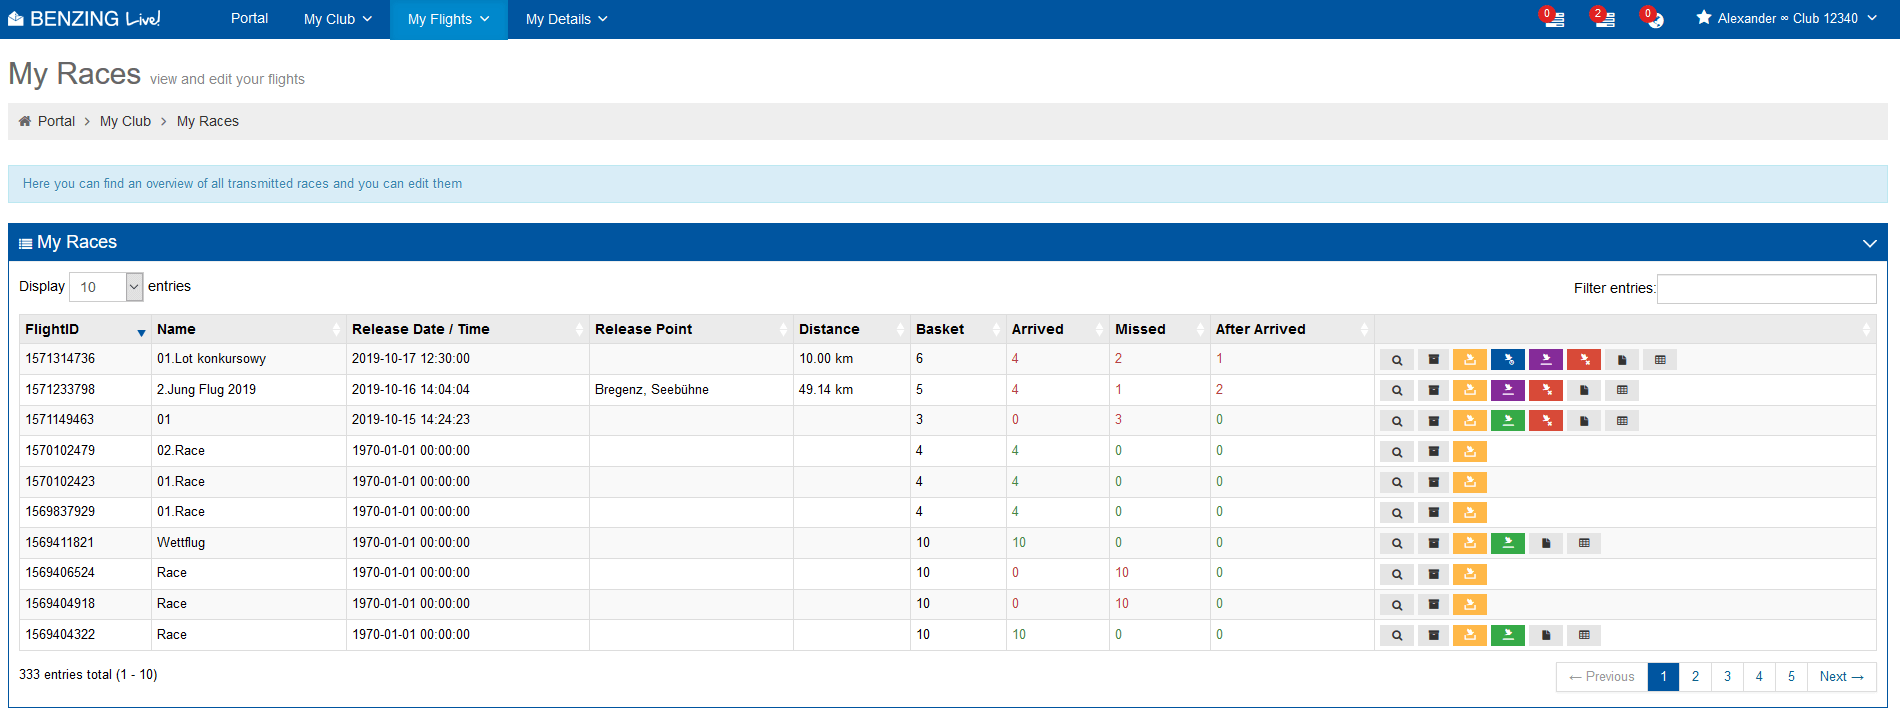1900x716 pixels.
Task: Click the home icon in the breadcrumb
Action: coord(25,121)
